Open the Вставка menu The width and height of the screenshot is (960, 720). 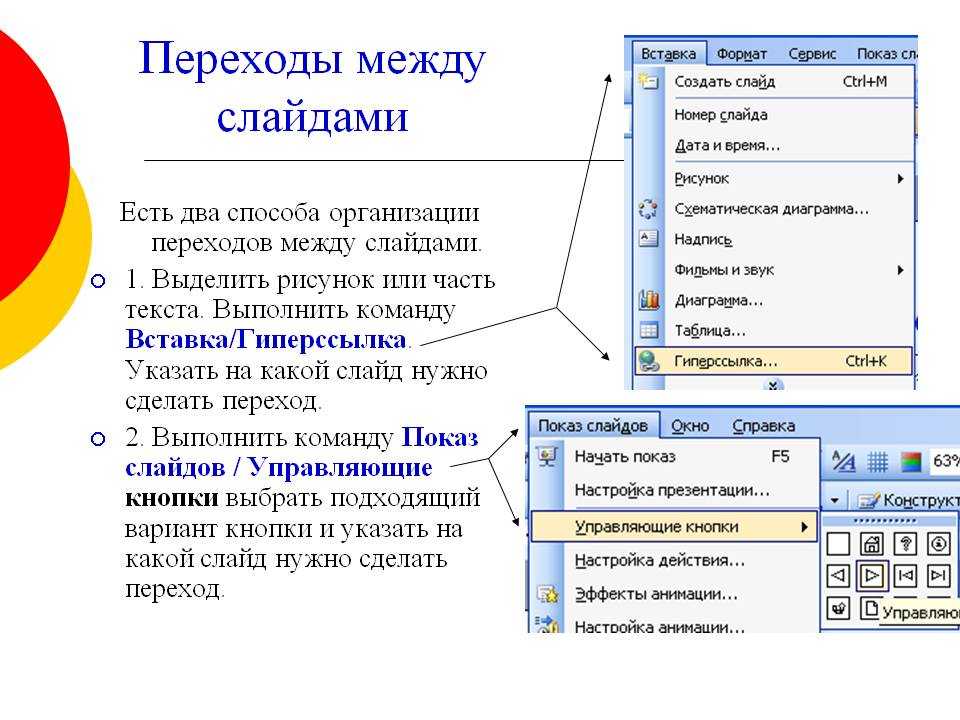coord(669,54)
